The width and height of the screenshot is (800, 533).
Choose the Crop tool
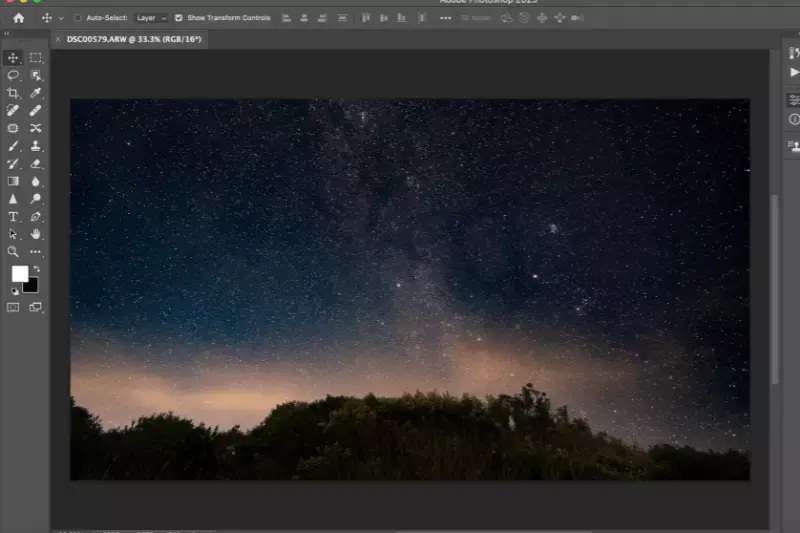pyautogui.click(x=14, y=93)
